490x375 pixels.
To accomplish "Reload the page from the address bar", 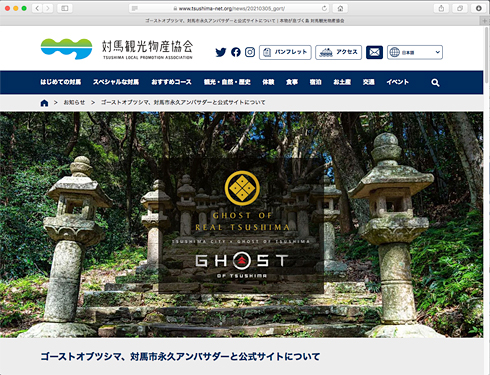I will pos(324,8).
